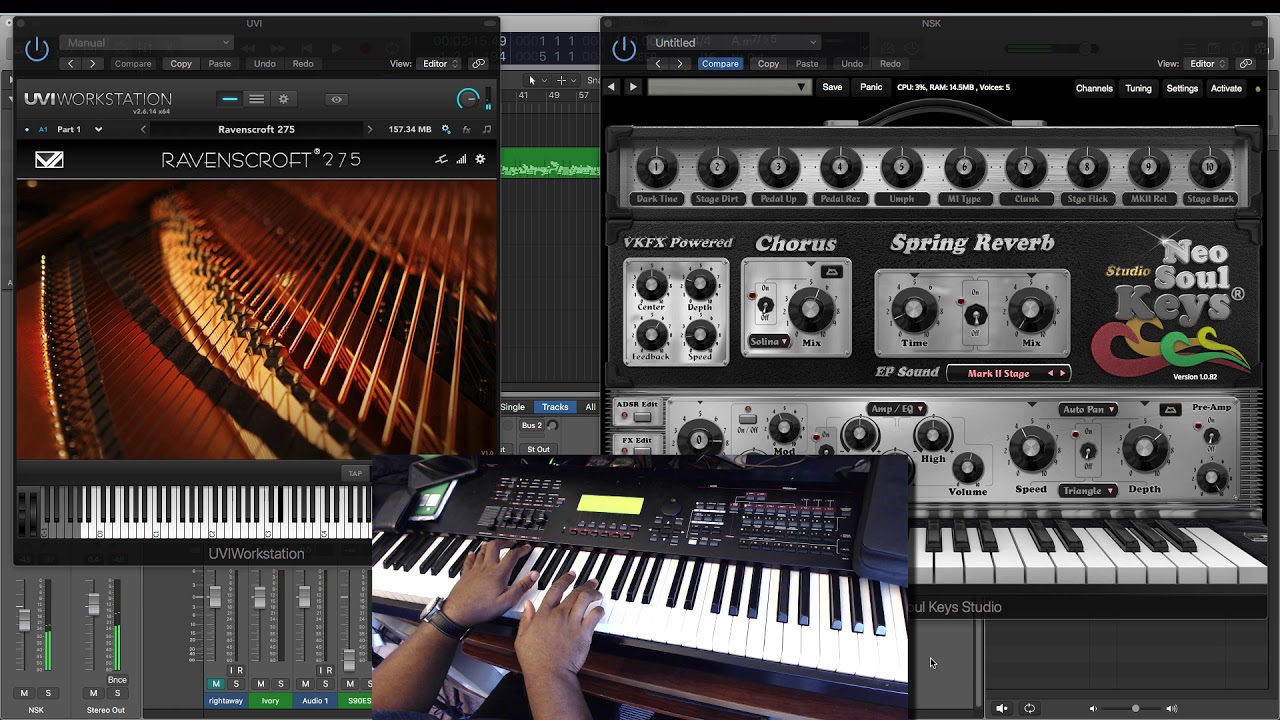Click the Stage Bark knob numbered 10

pyautogui.click(x=1209, y=168)
